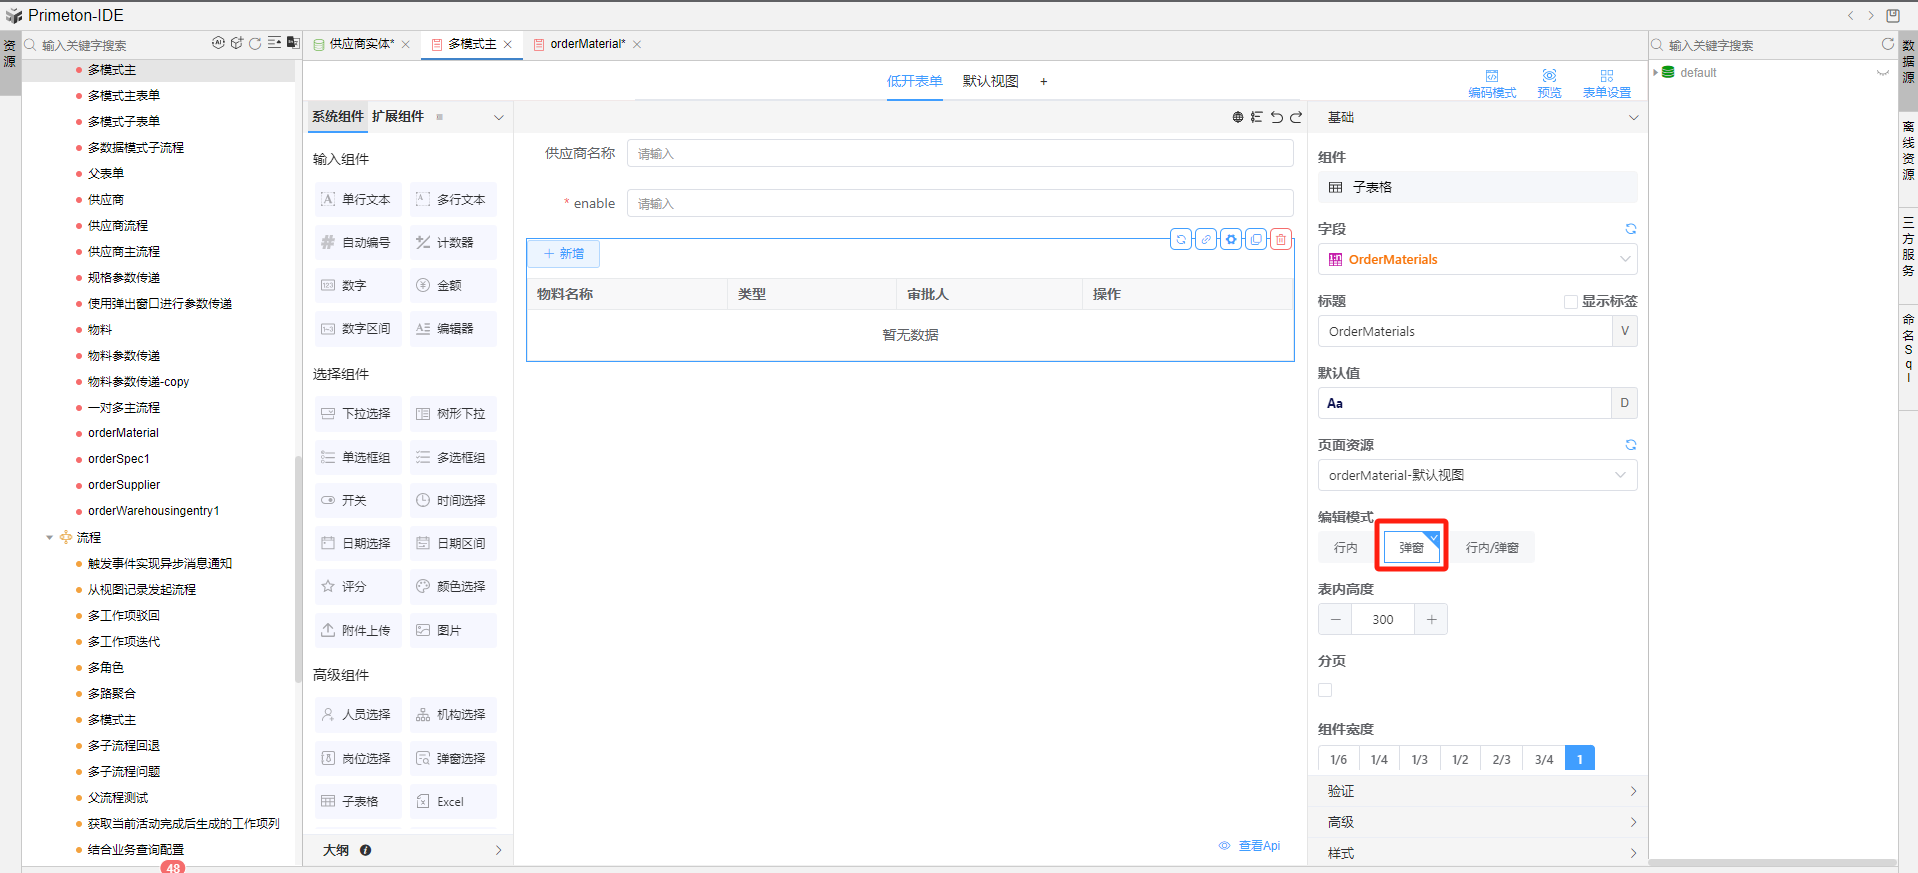Switch to the 默认视图 tab
The image size is (1918, 873).
tap(990, 82)
